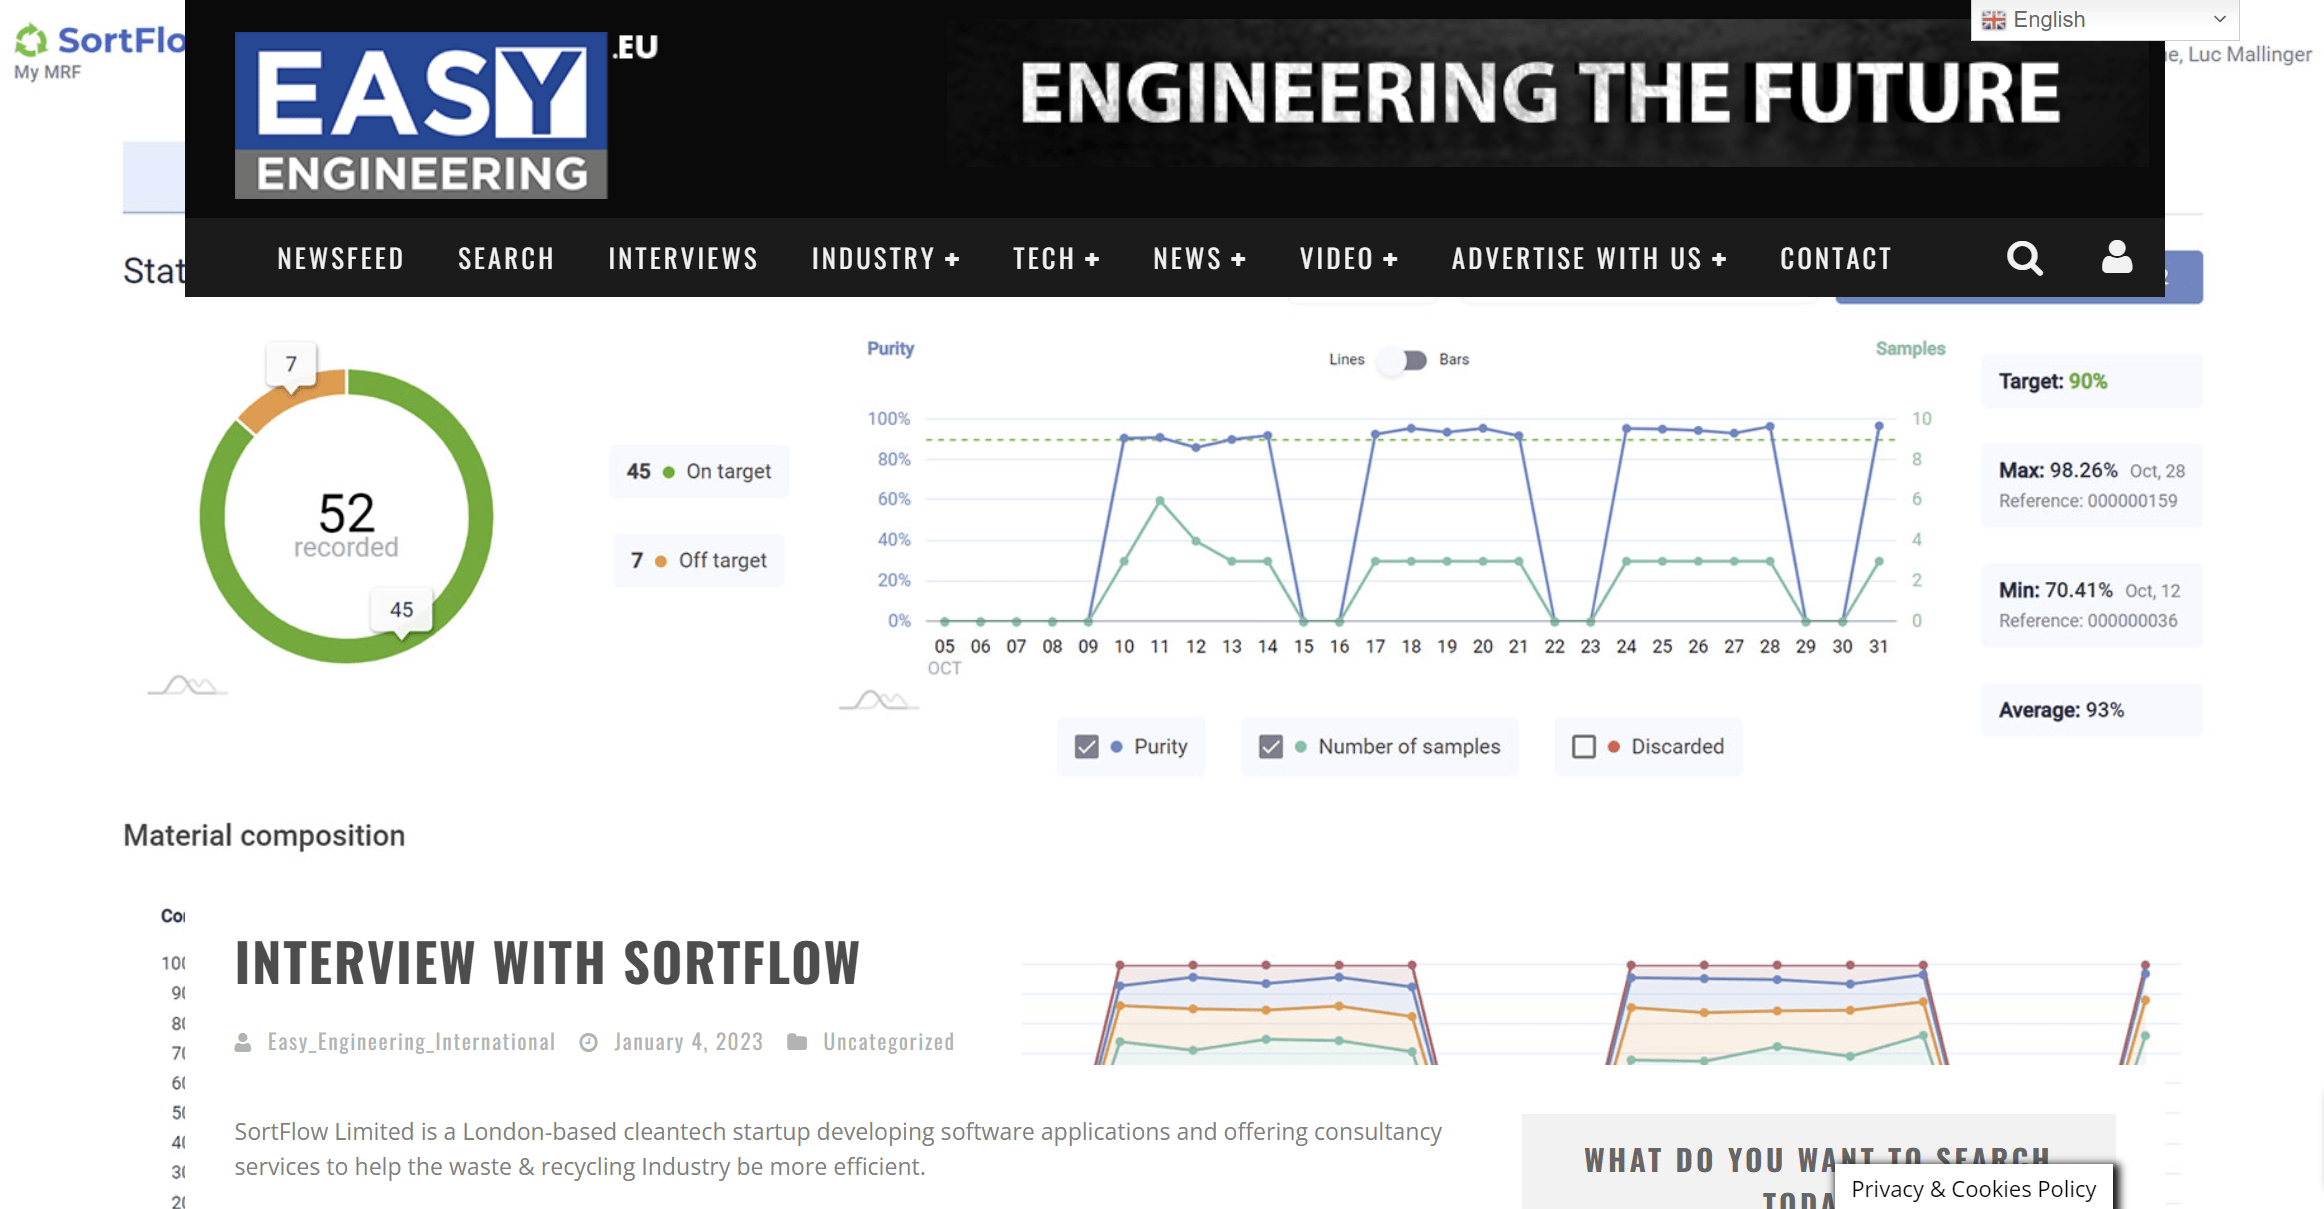2324x1209 pixels.
Task: Click the search magnifier icon
Action: pos(2024,258)
